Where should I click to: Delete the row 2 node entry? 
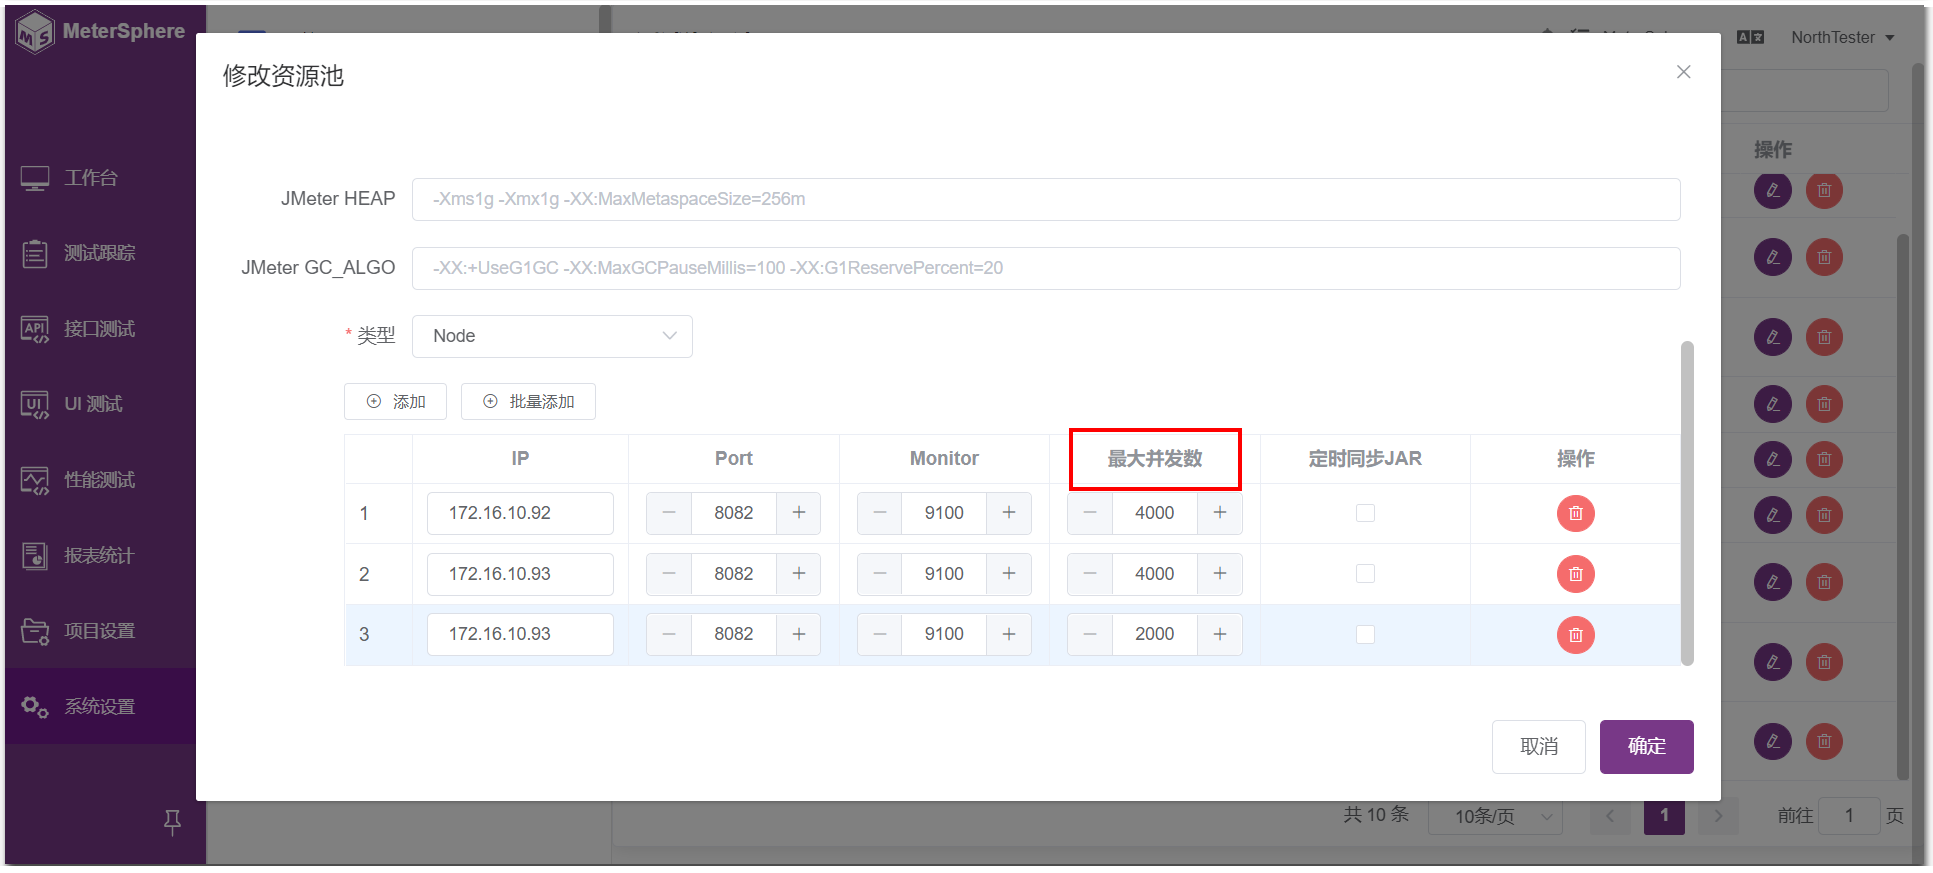pyautogui.click(x=1575, y=574)
